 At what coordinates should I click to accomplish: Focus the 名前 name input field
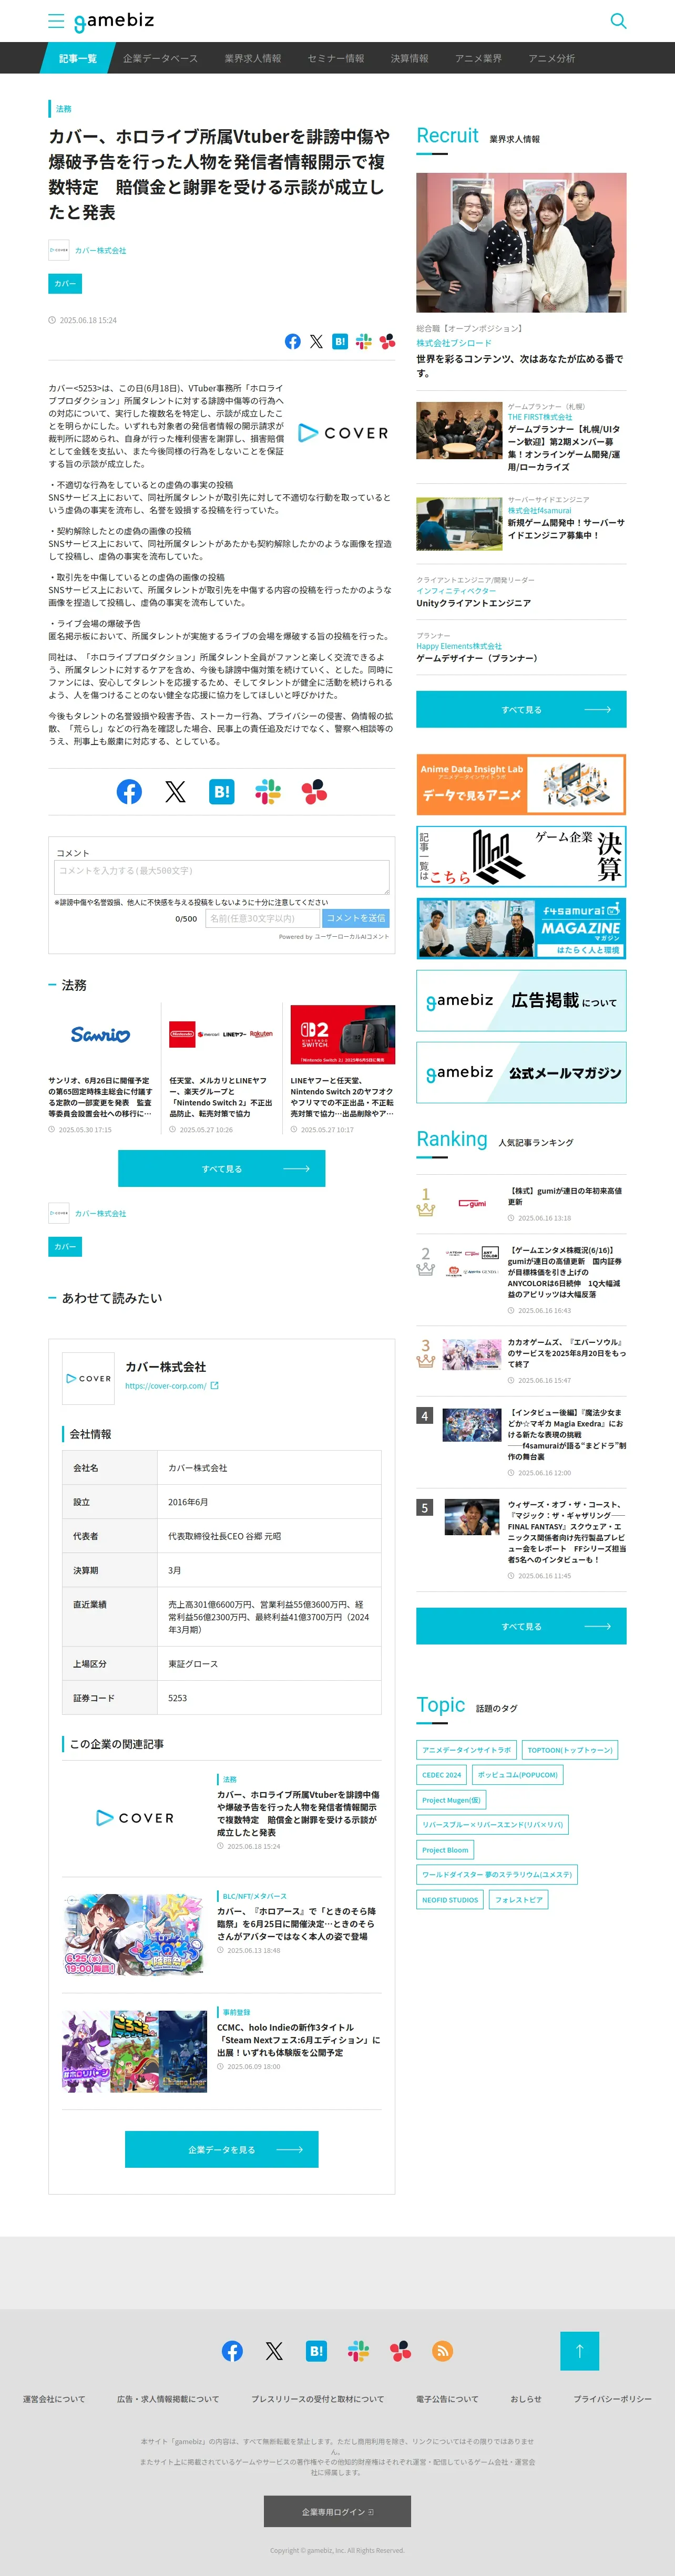(262, 918)
